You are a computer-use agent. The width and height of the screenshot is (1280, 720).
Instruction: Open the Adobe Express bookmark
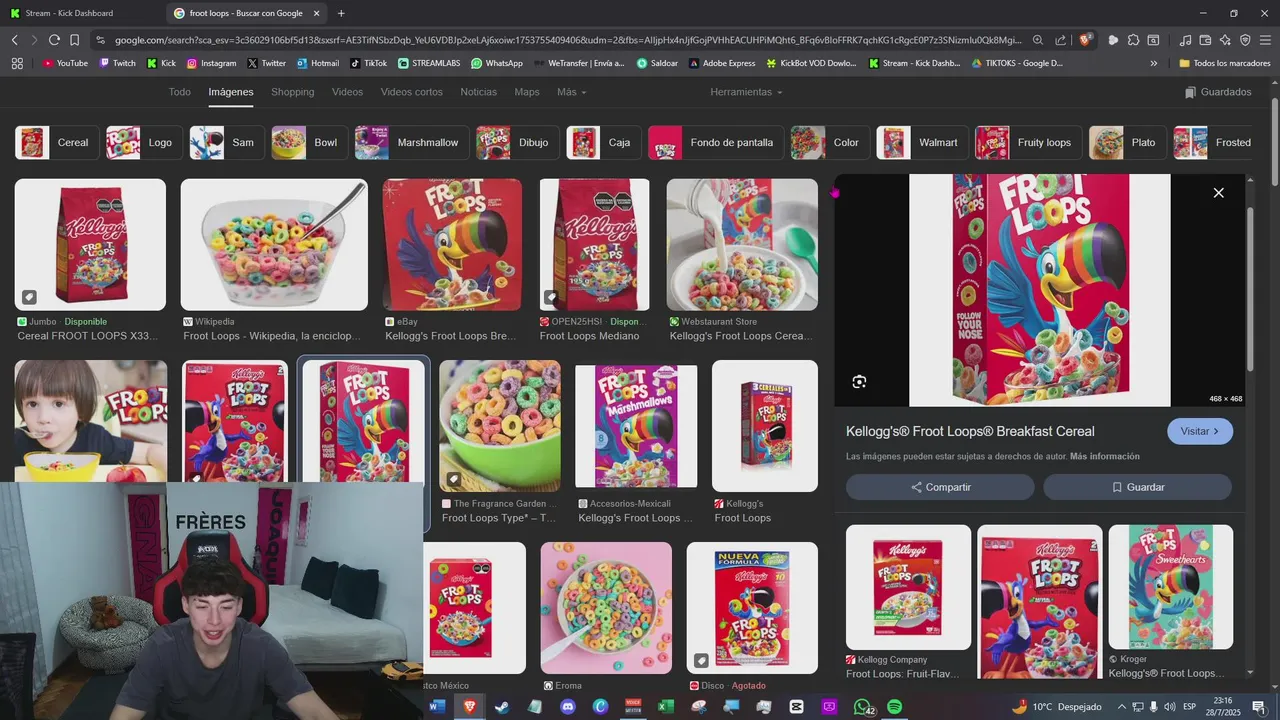tap(721, 63)
